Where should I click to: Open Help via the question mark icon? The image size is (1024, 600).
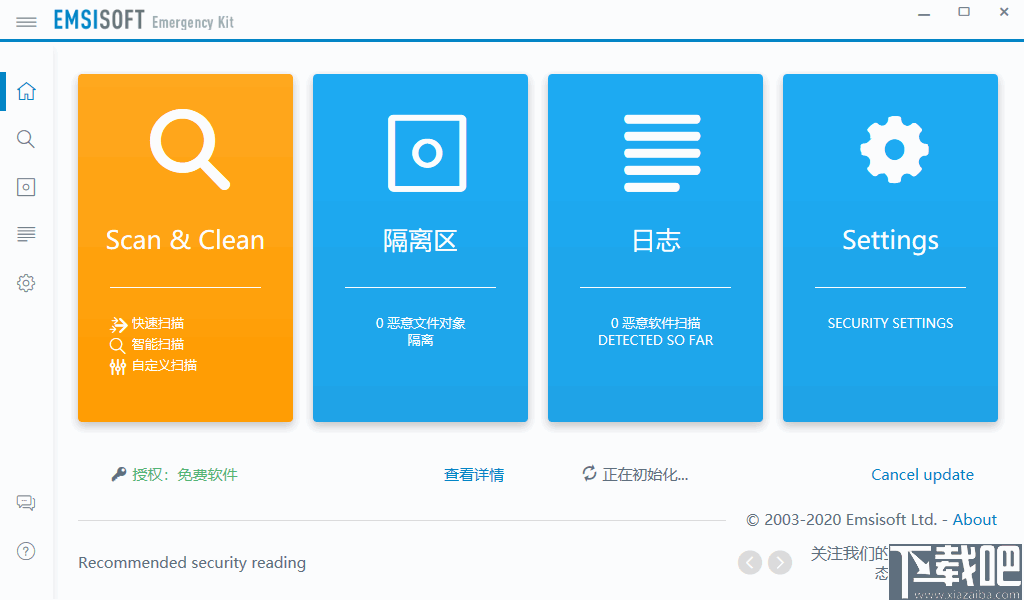click(26, 551)
